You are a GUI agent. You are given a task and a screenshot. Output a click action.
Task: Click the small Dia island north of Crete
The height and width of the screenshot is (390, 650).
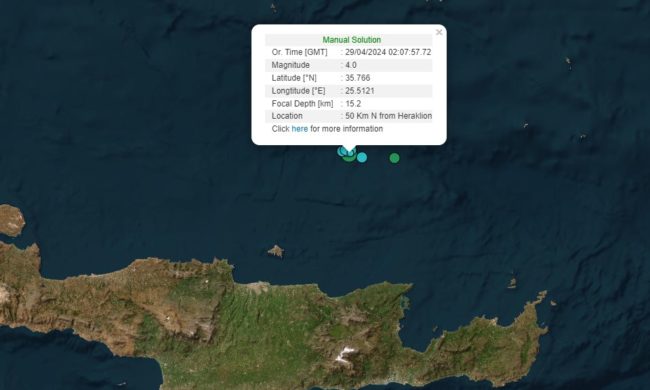(276, 251)
